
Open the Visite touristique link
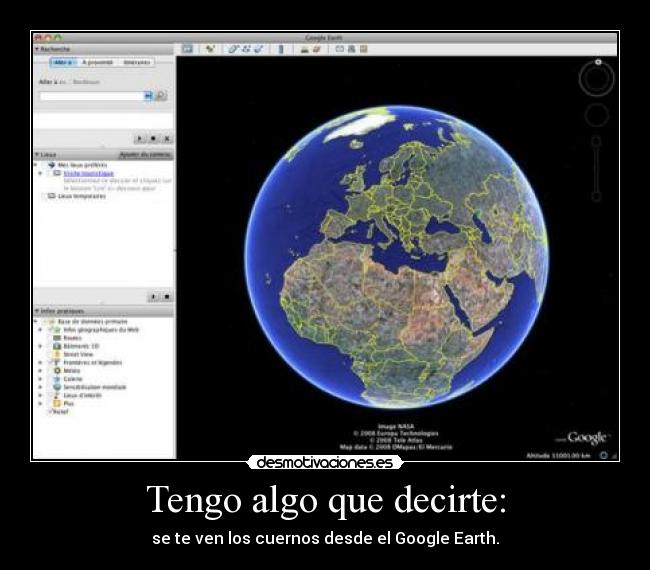click(89, 173)
